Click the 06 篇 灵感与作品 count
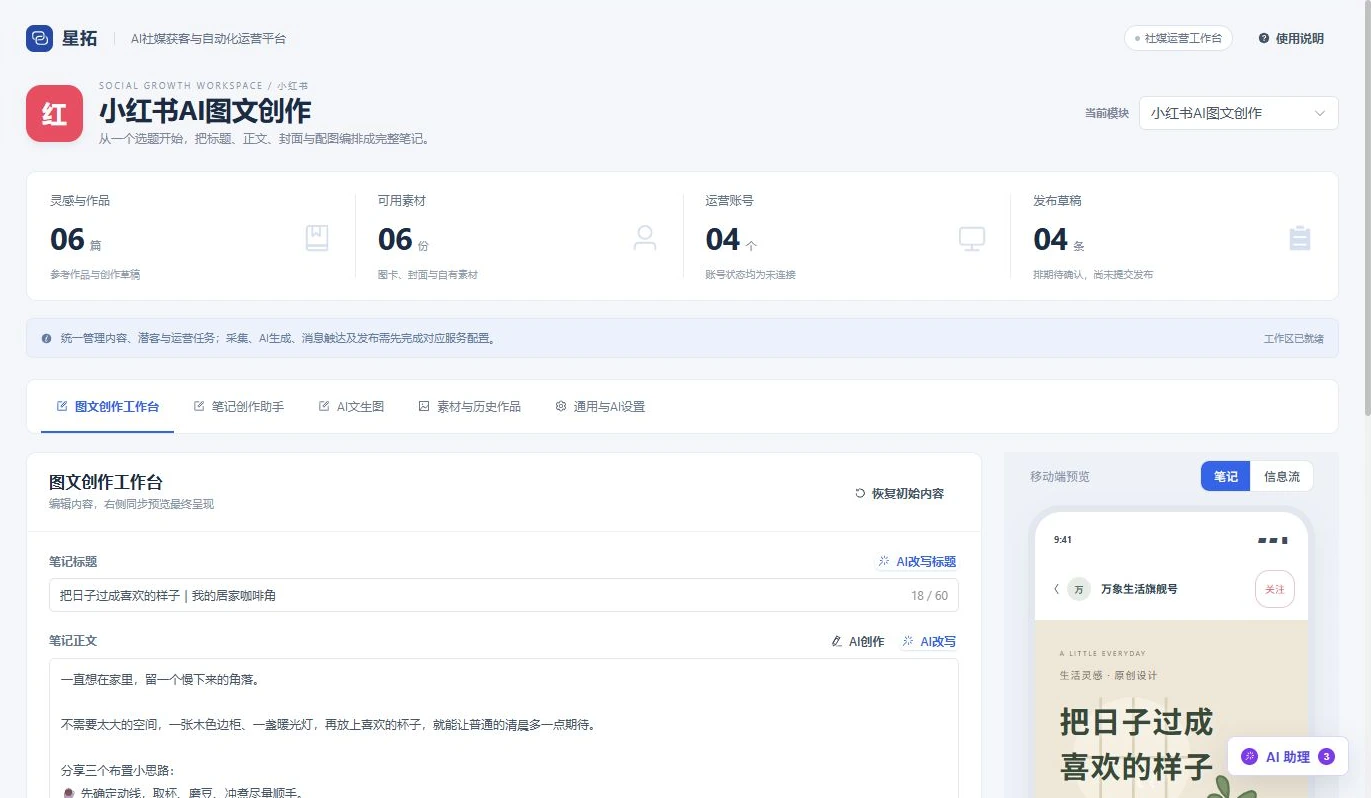 pyautogui.click(x=75, y=240)
